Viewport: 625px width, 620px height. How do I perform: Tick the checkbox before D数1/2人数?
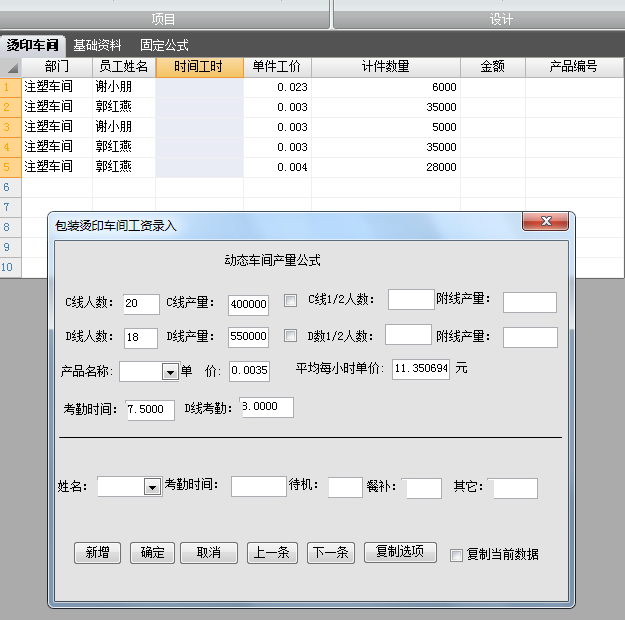[290, 335]
